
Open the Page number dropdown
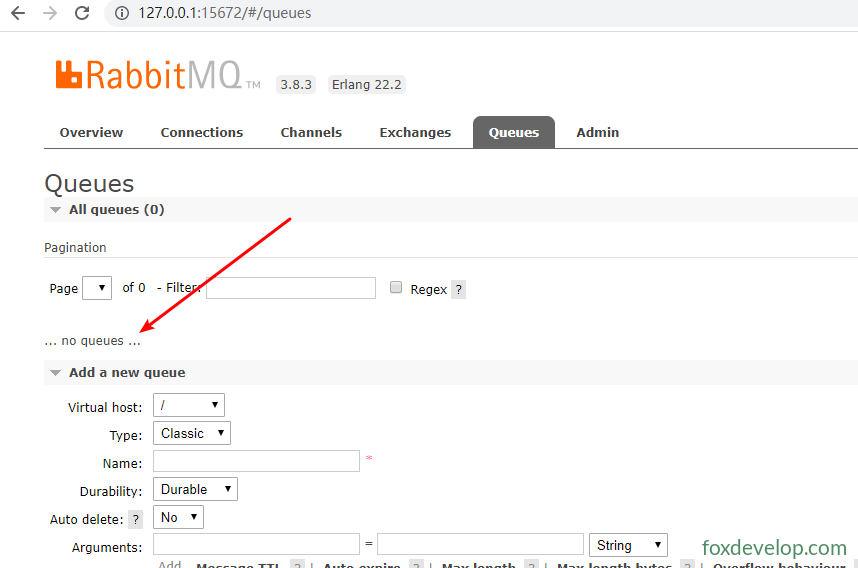(97, 288)
